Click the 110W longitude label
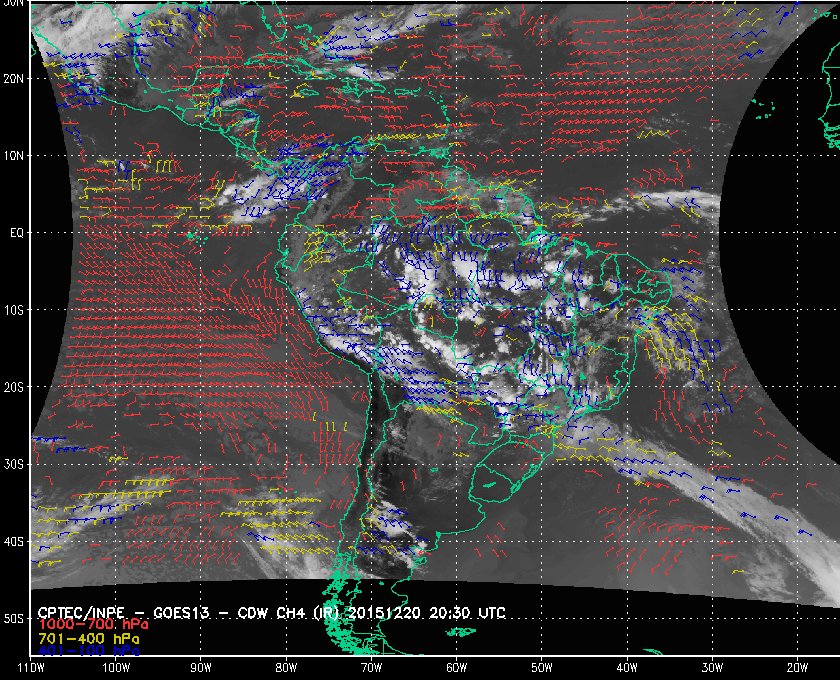840x680 pixels. 31,668
